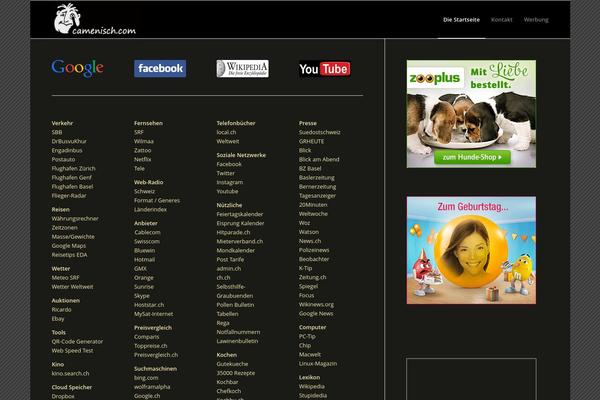Viewport: 600px width, 400px height.
Task: Open the Spiegel link
Action: (308, 286)
